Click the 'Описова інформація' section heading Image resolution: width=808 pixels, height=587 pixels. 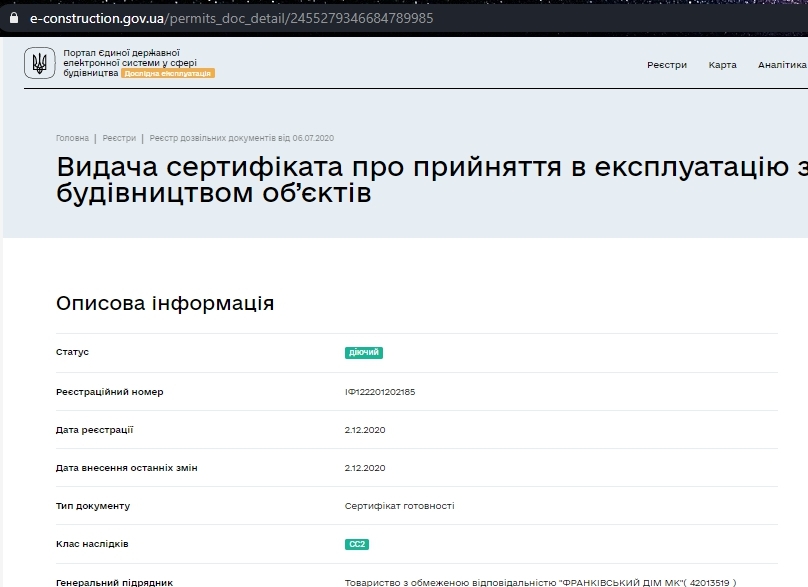tap(165, 303)
